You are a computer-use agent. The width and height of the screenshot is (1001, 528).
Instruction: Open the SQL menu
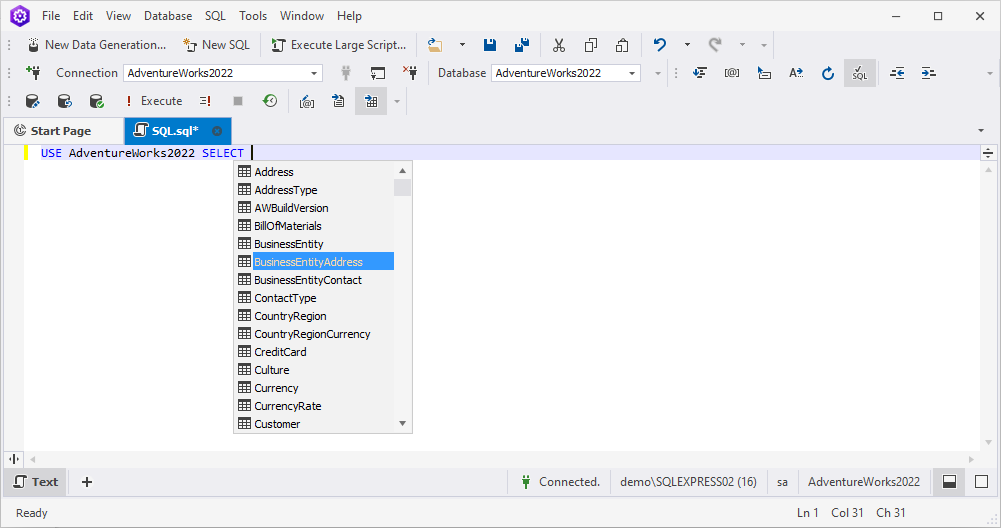215,16
